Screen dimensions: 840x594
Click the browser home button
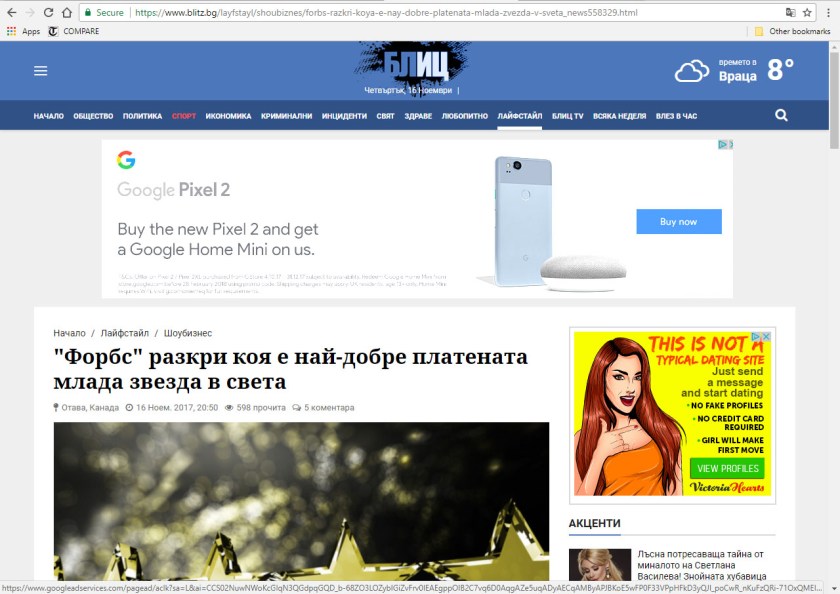tap(66, 13)
